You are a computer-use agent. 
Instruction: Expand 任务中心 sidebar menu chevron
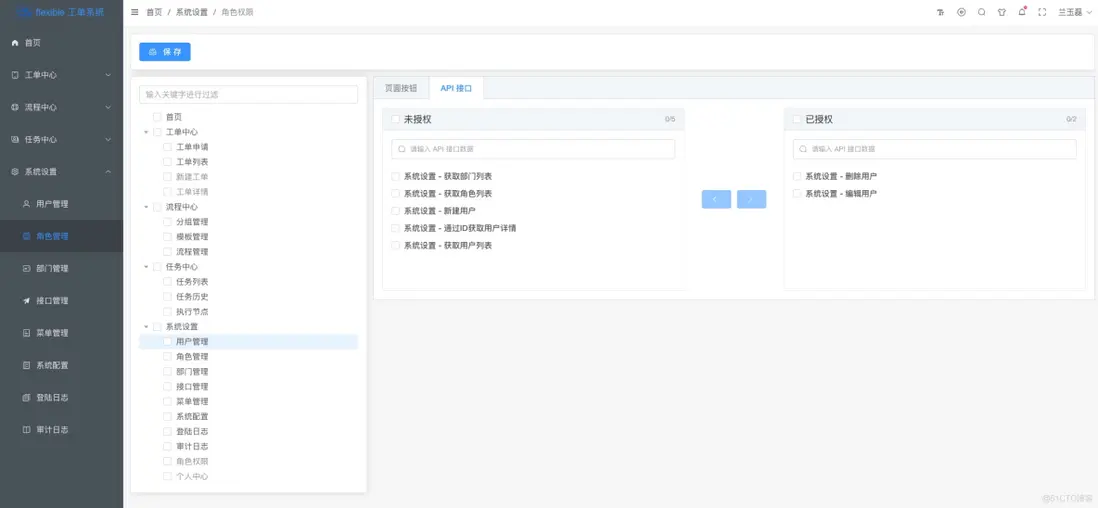(x=108, y=139)
